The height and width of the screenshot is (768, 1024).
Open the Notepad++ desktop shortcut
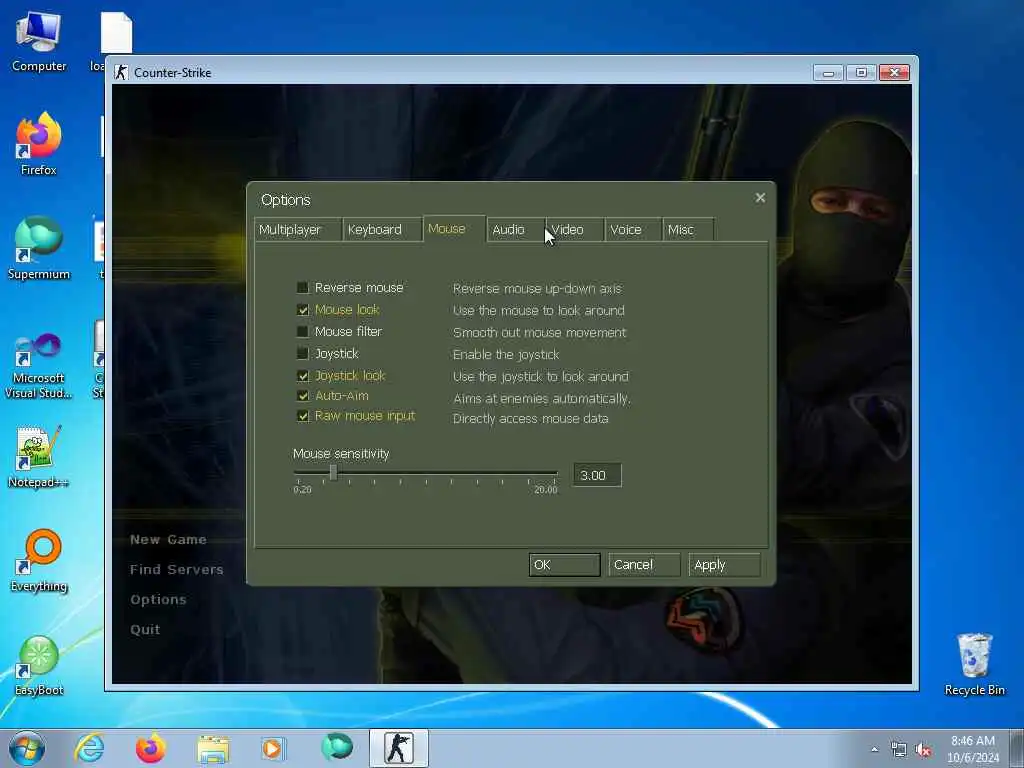coord(39,457)
